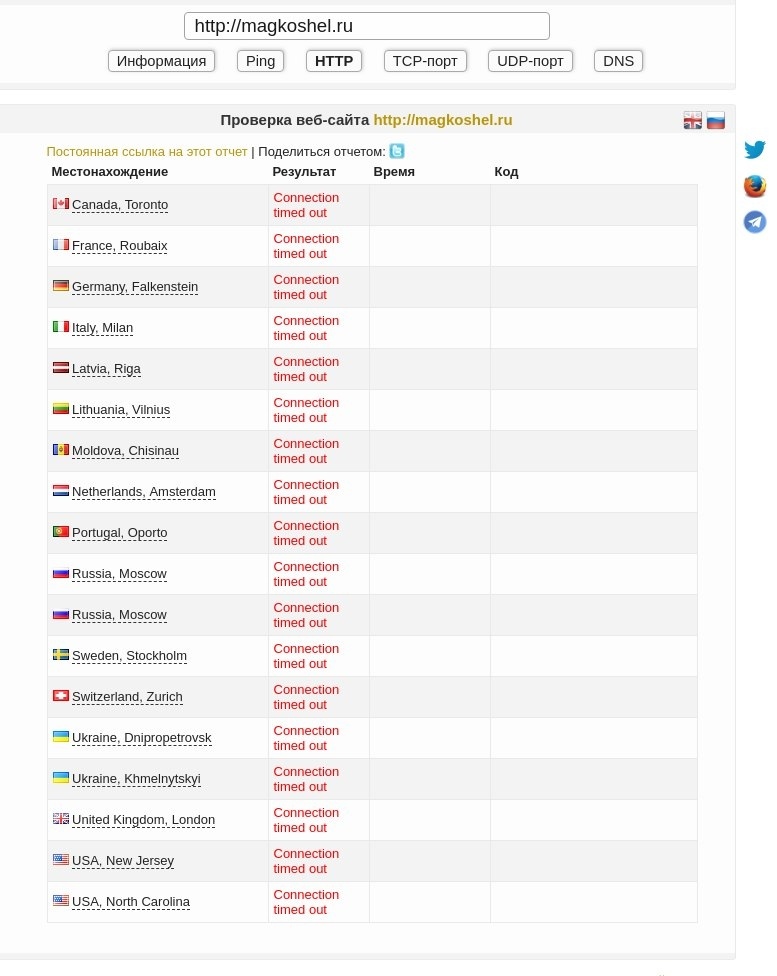This screenshot has width=777, height=976.
Task: Click the Twitter bird sidebar icon
Action: pos(755,150)
